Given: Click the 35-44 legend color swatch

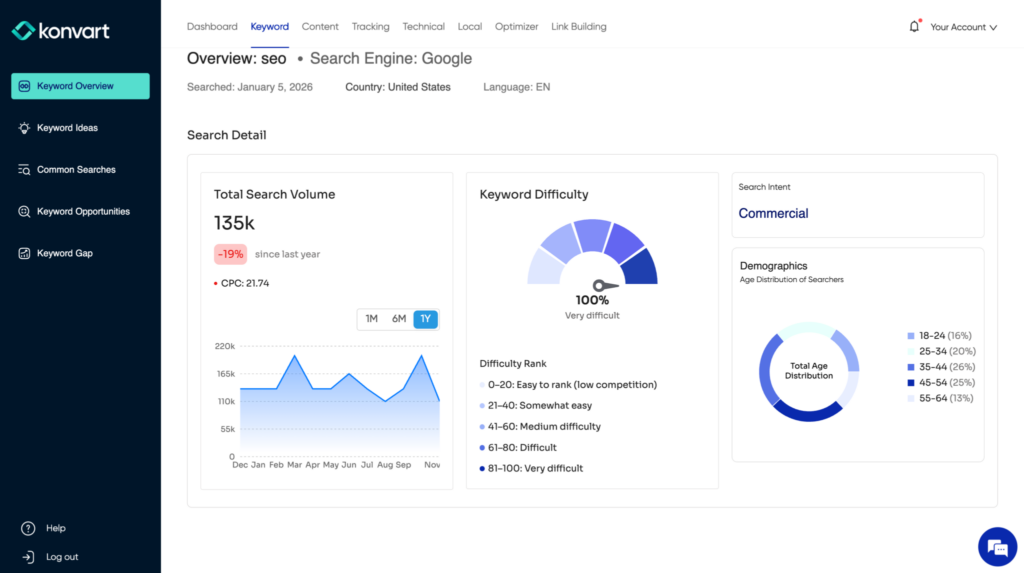Looking at the screenshot, I should pos(911,367).
